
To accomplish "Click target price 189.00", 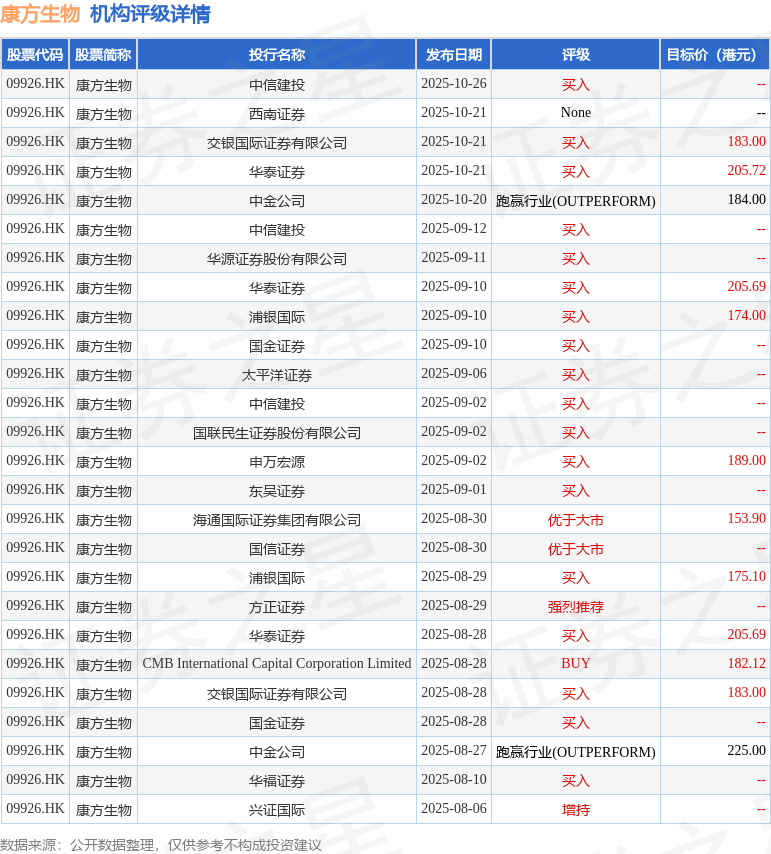I will (746, 461).
